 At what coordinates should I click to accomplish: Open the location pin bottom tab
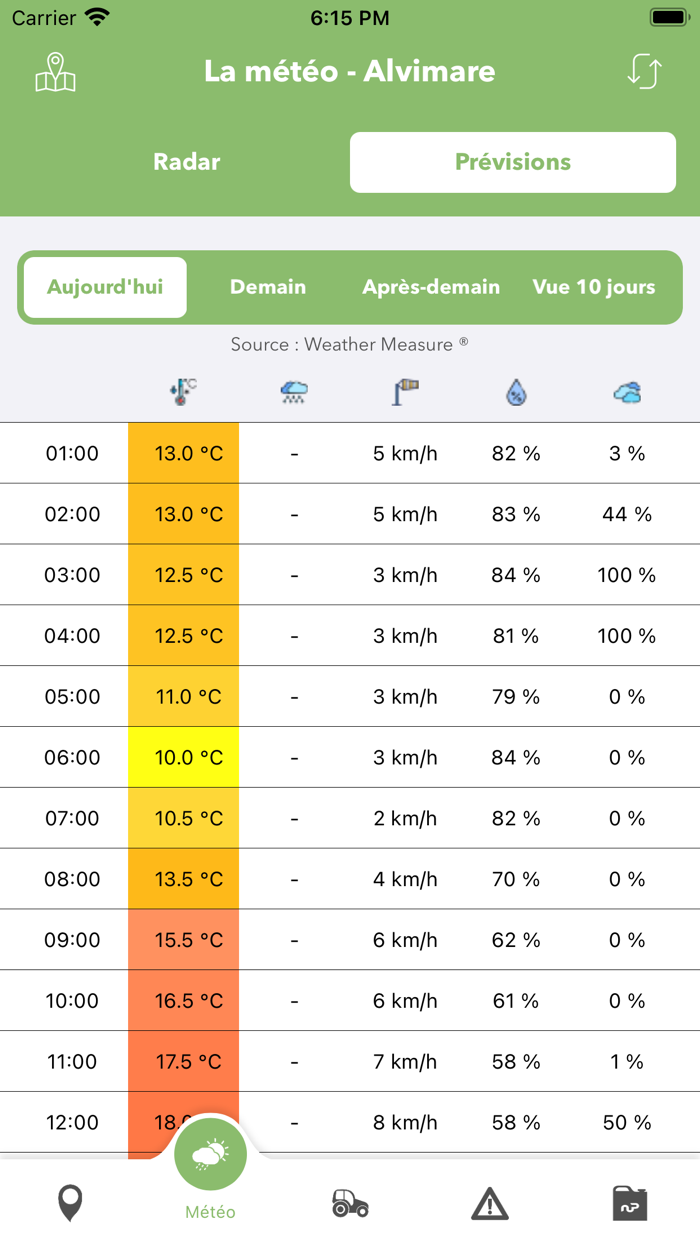coord(70,1203)
